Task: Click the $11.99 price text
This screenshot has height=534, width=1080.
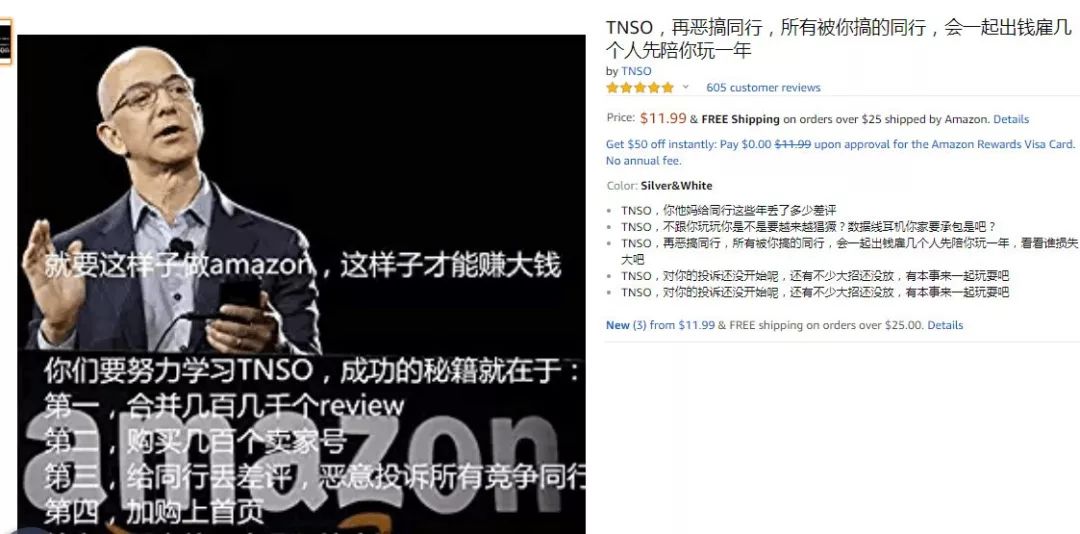Action: [663, 118]
